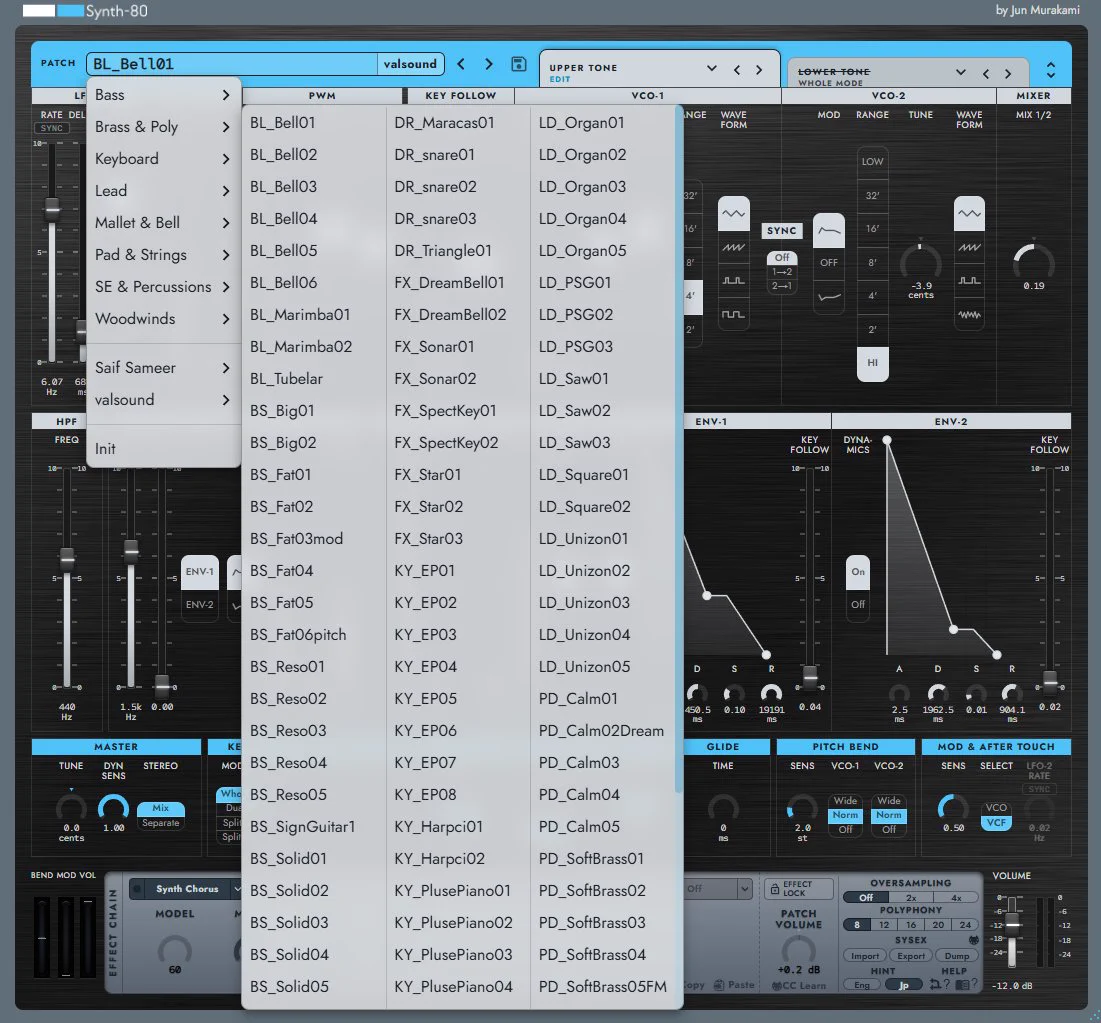Select the pulse waveform for VCO-2

pos(969,281)
